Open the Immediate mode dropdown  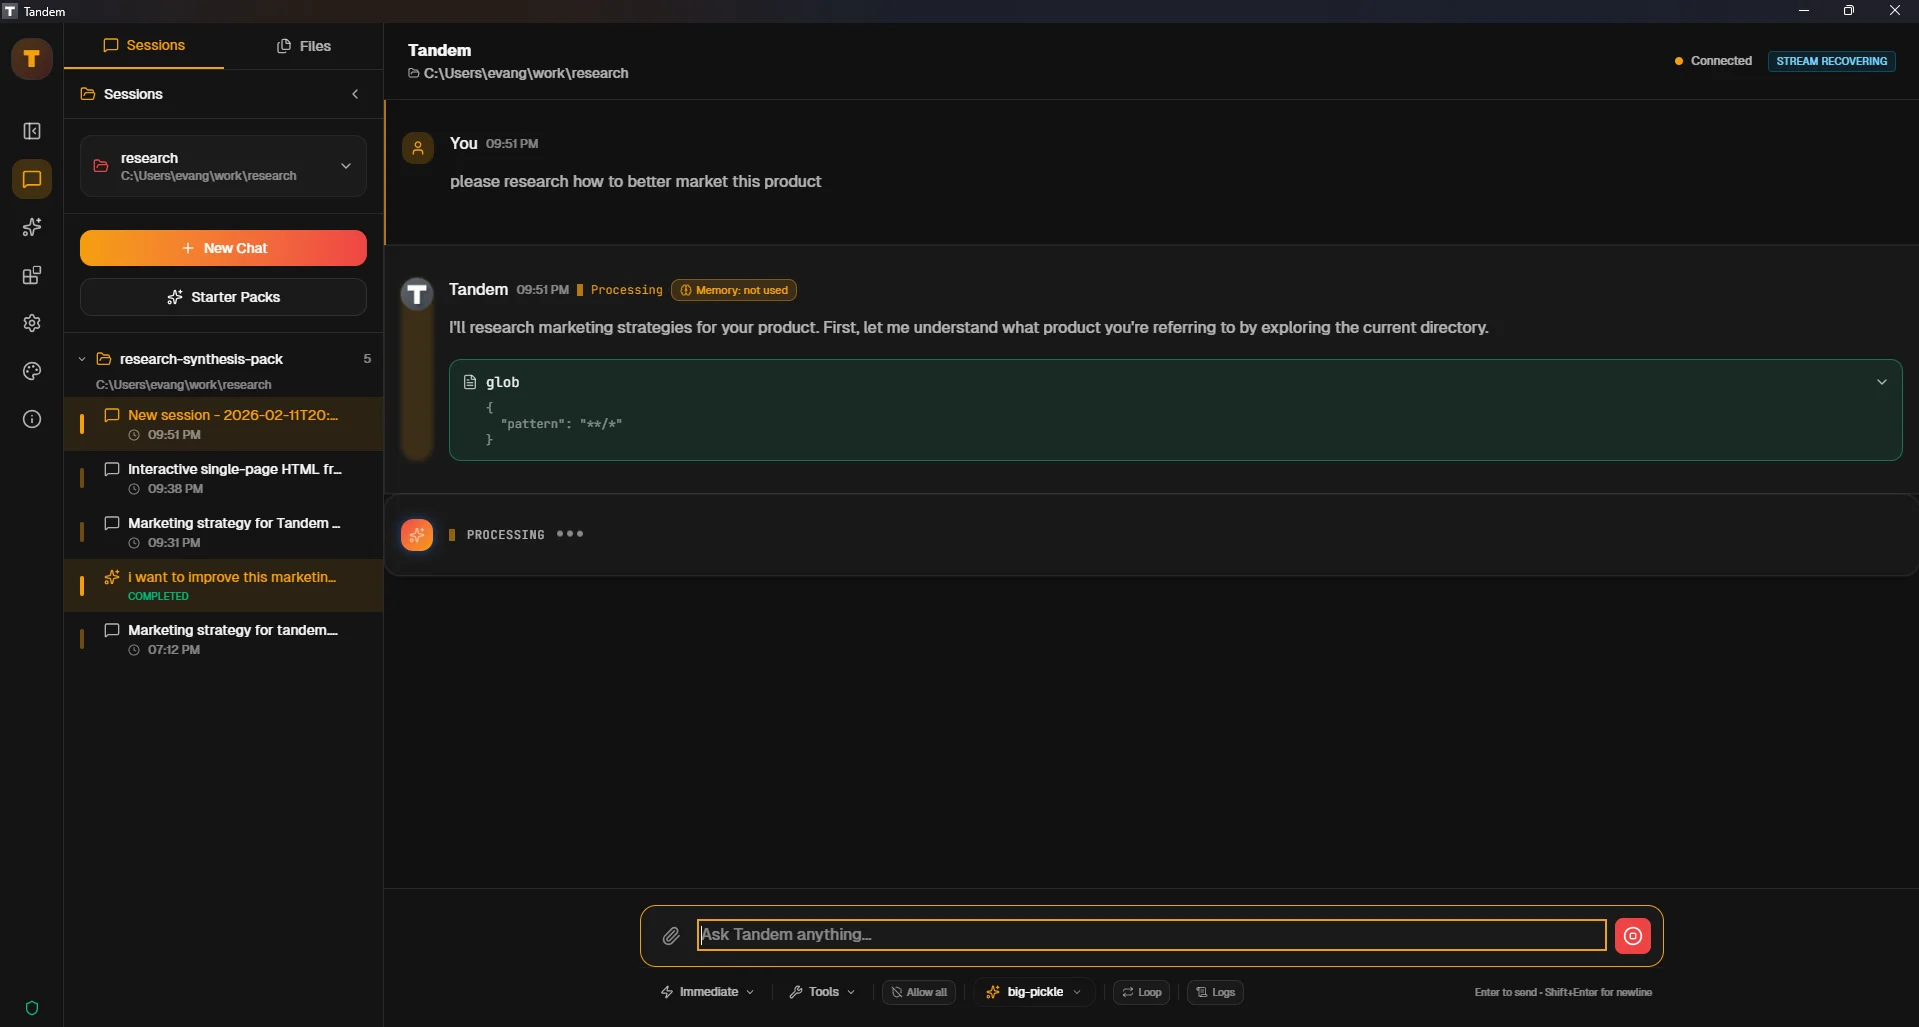pyautogui.click(x=707, y=992)
